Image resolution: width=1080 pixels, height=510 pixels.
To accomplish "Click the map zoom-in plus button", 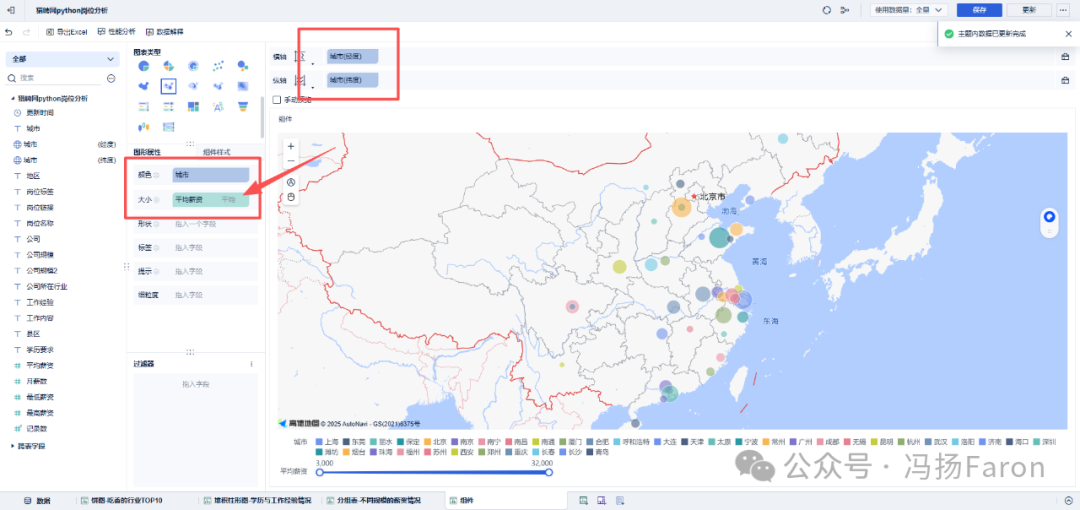I will pyautogui.click(x=291, y=146).
